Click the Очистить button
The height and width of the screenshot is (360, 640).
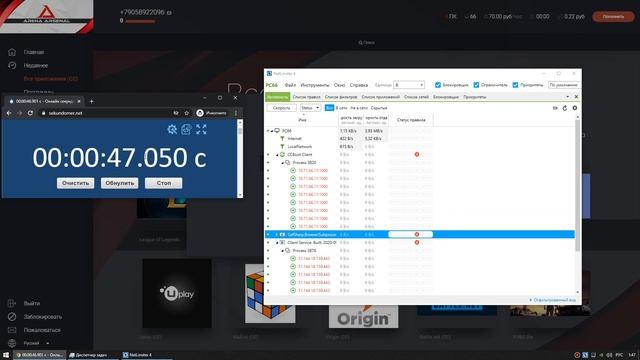pyautogui.click(x=75, y=183)
